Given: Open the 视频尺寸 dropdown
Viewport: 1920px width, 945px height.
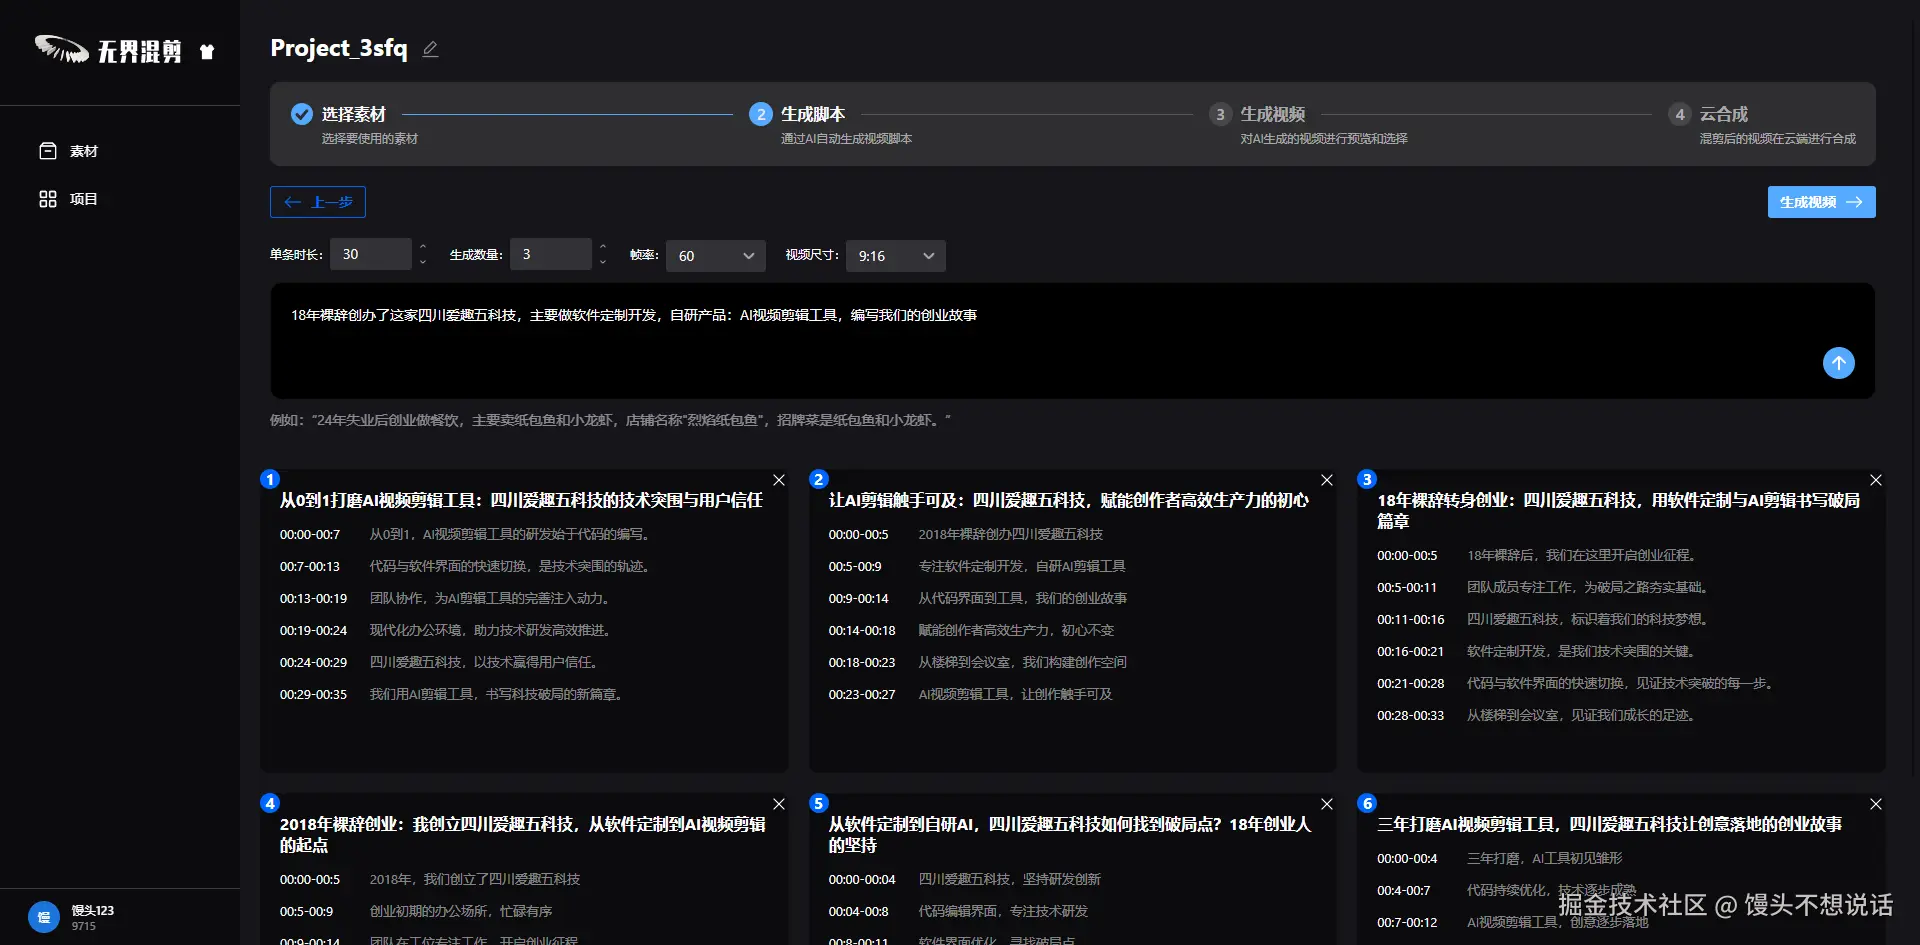Looking at the screenshot, I should [x=896, y=256].
